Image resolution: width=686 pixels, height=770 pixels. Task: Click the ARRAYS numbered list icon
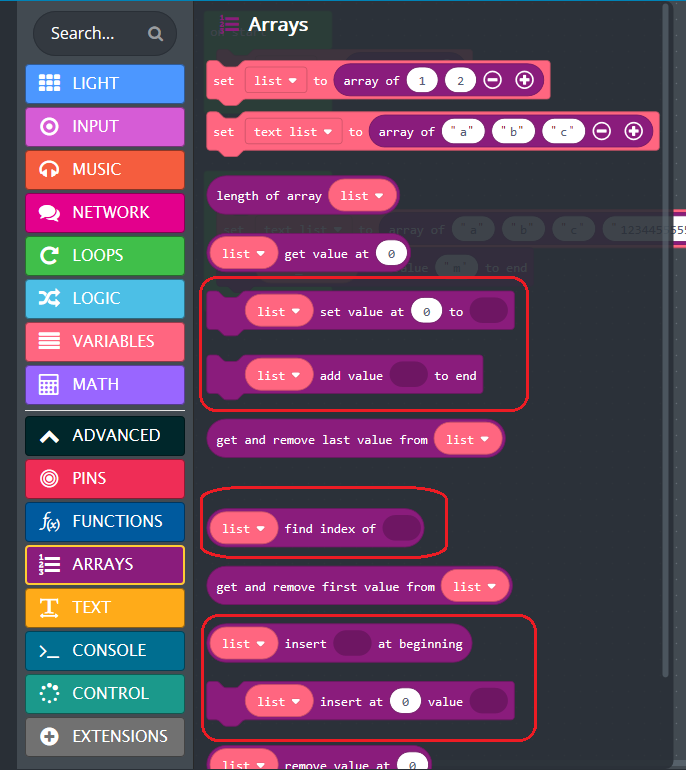(49, 564)
